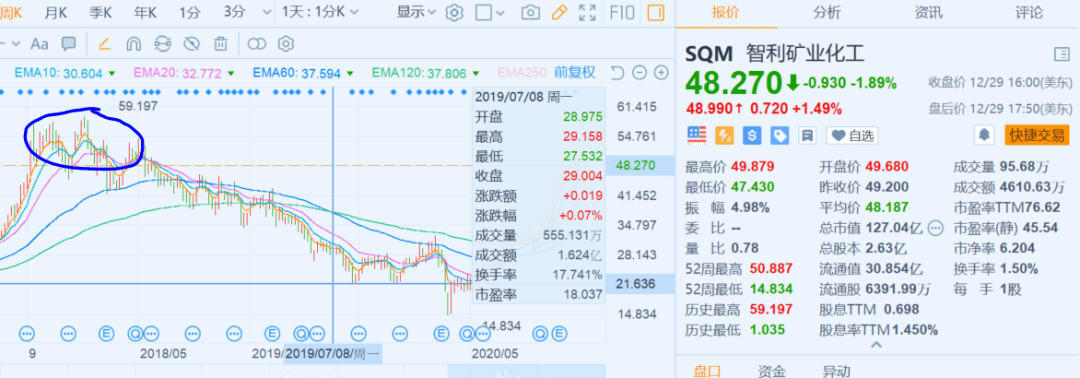This screenshot has height=378, width=1080.
Task: Take a chart screenshot with the camera icon
Action: point(530,12)
